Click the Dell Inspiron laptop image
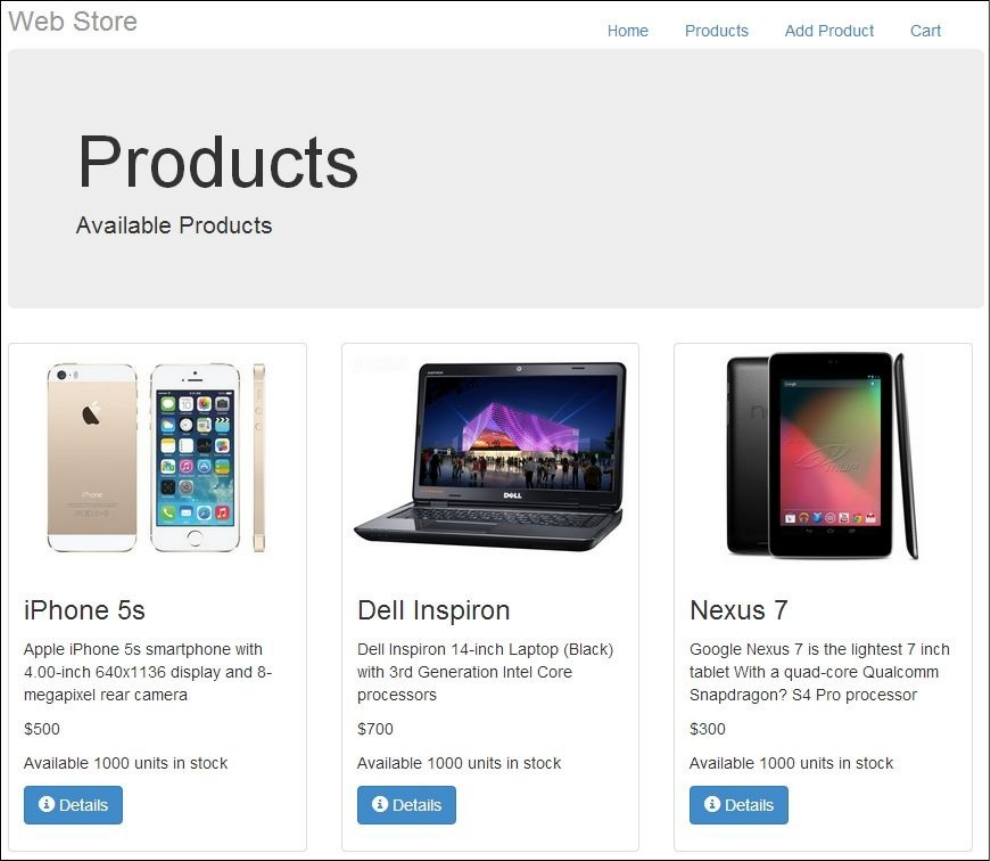This screenshot has width=990, height=861. click(491, 456)
